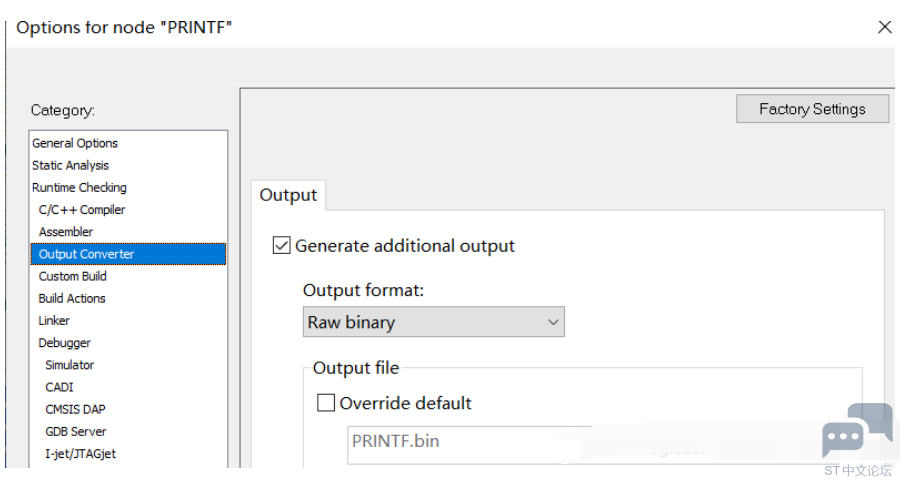Open C/C++ Compiler options
Screen dimensions: 901x486
tap(82, 210)
